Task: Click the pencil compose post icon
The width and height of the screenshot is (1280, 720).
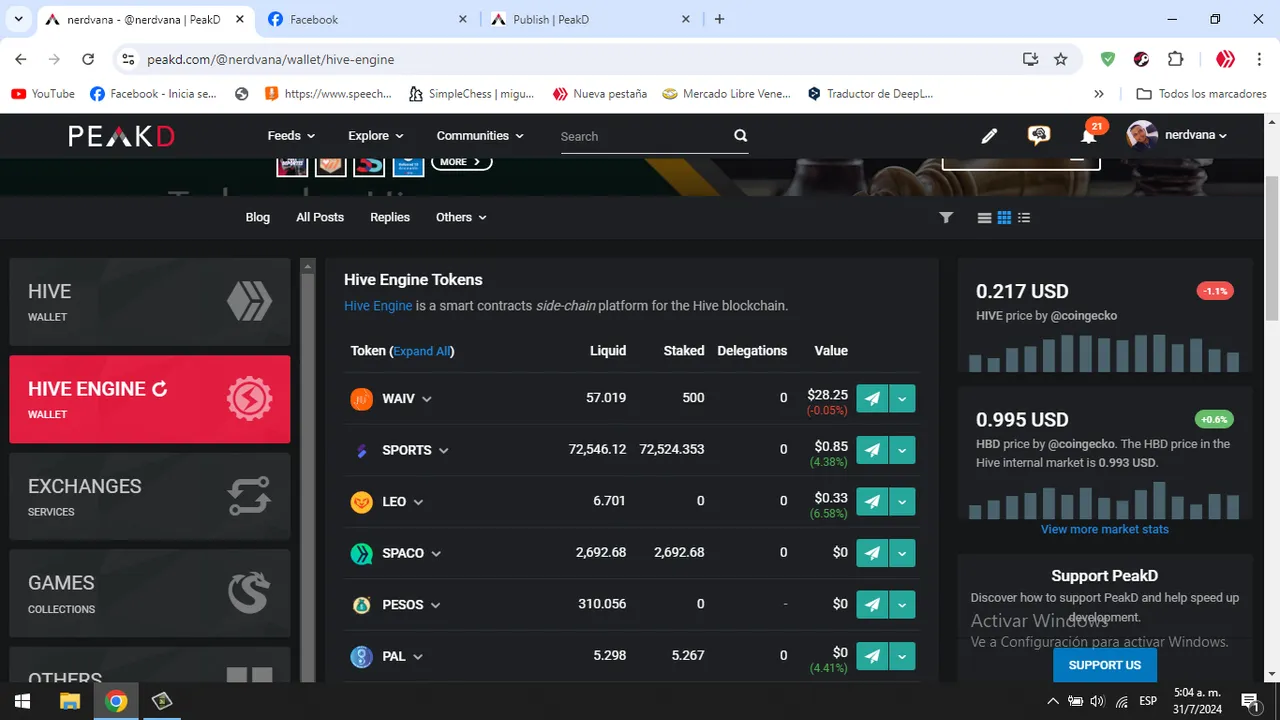Action: [989, 136]
